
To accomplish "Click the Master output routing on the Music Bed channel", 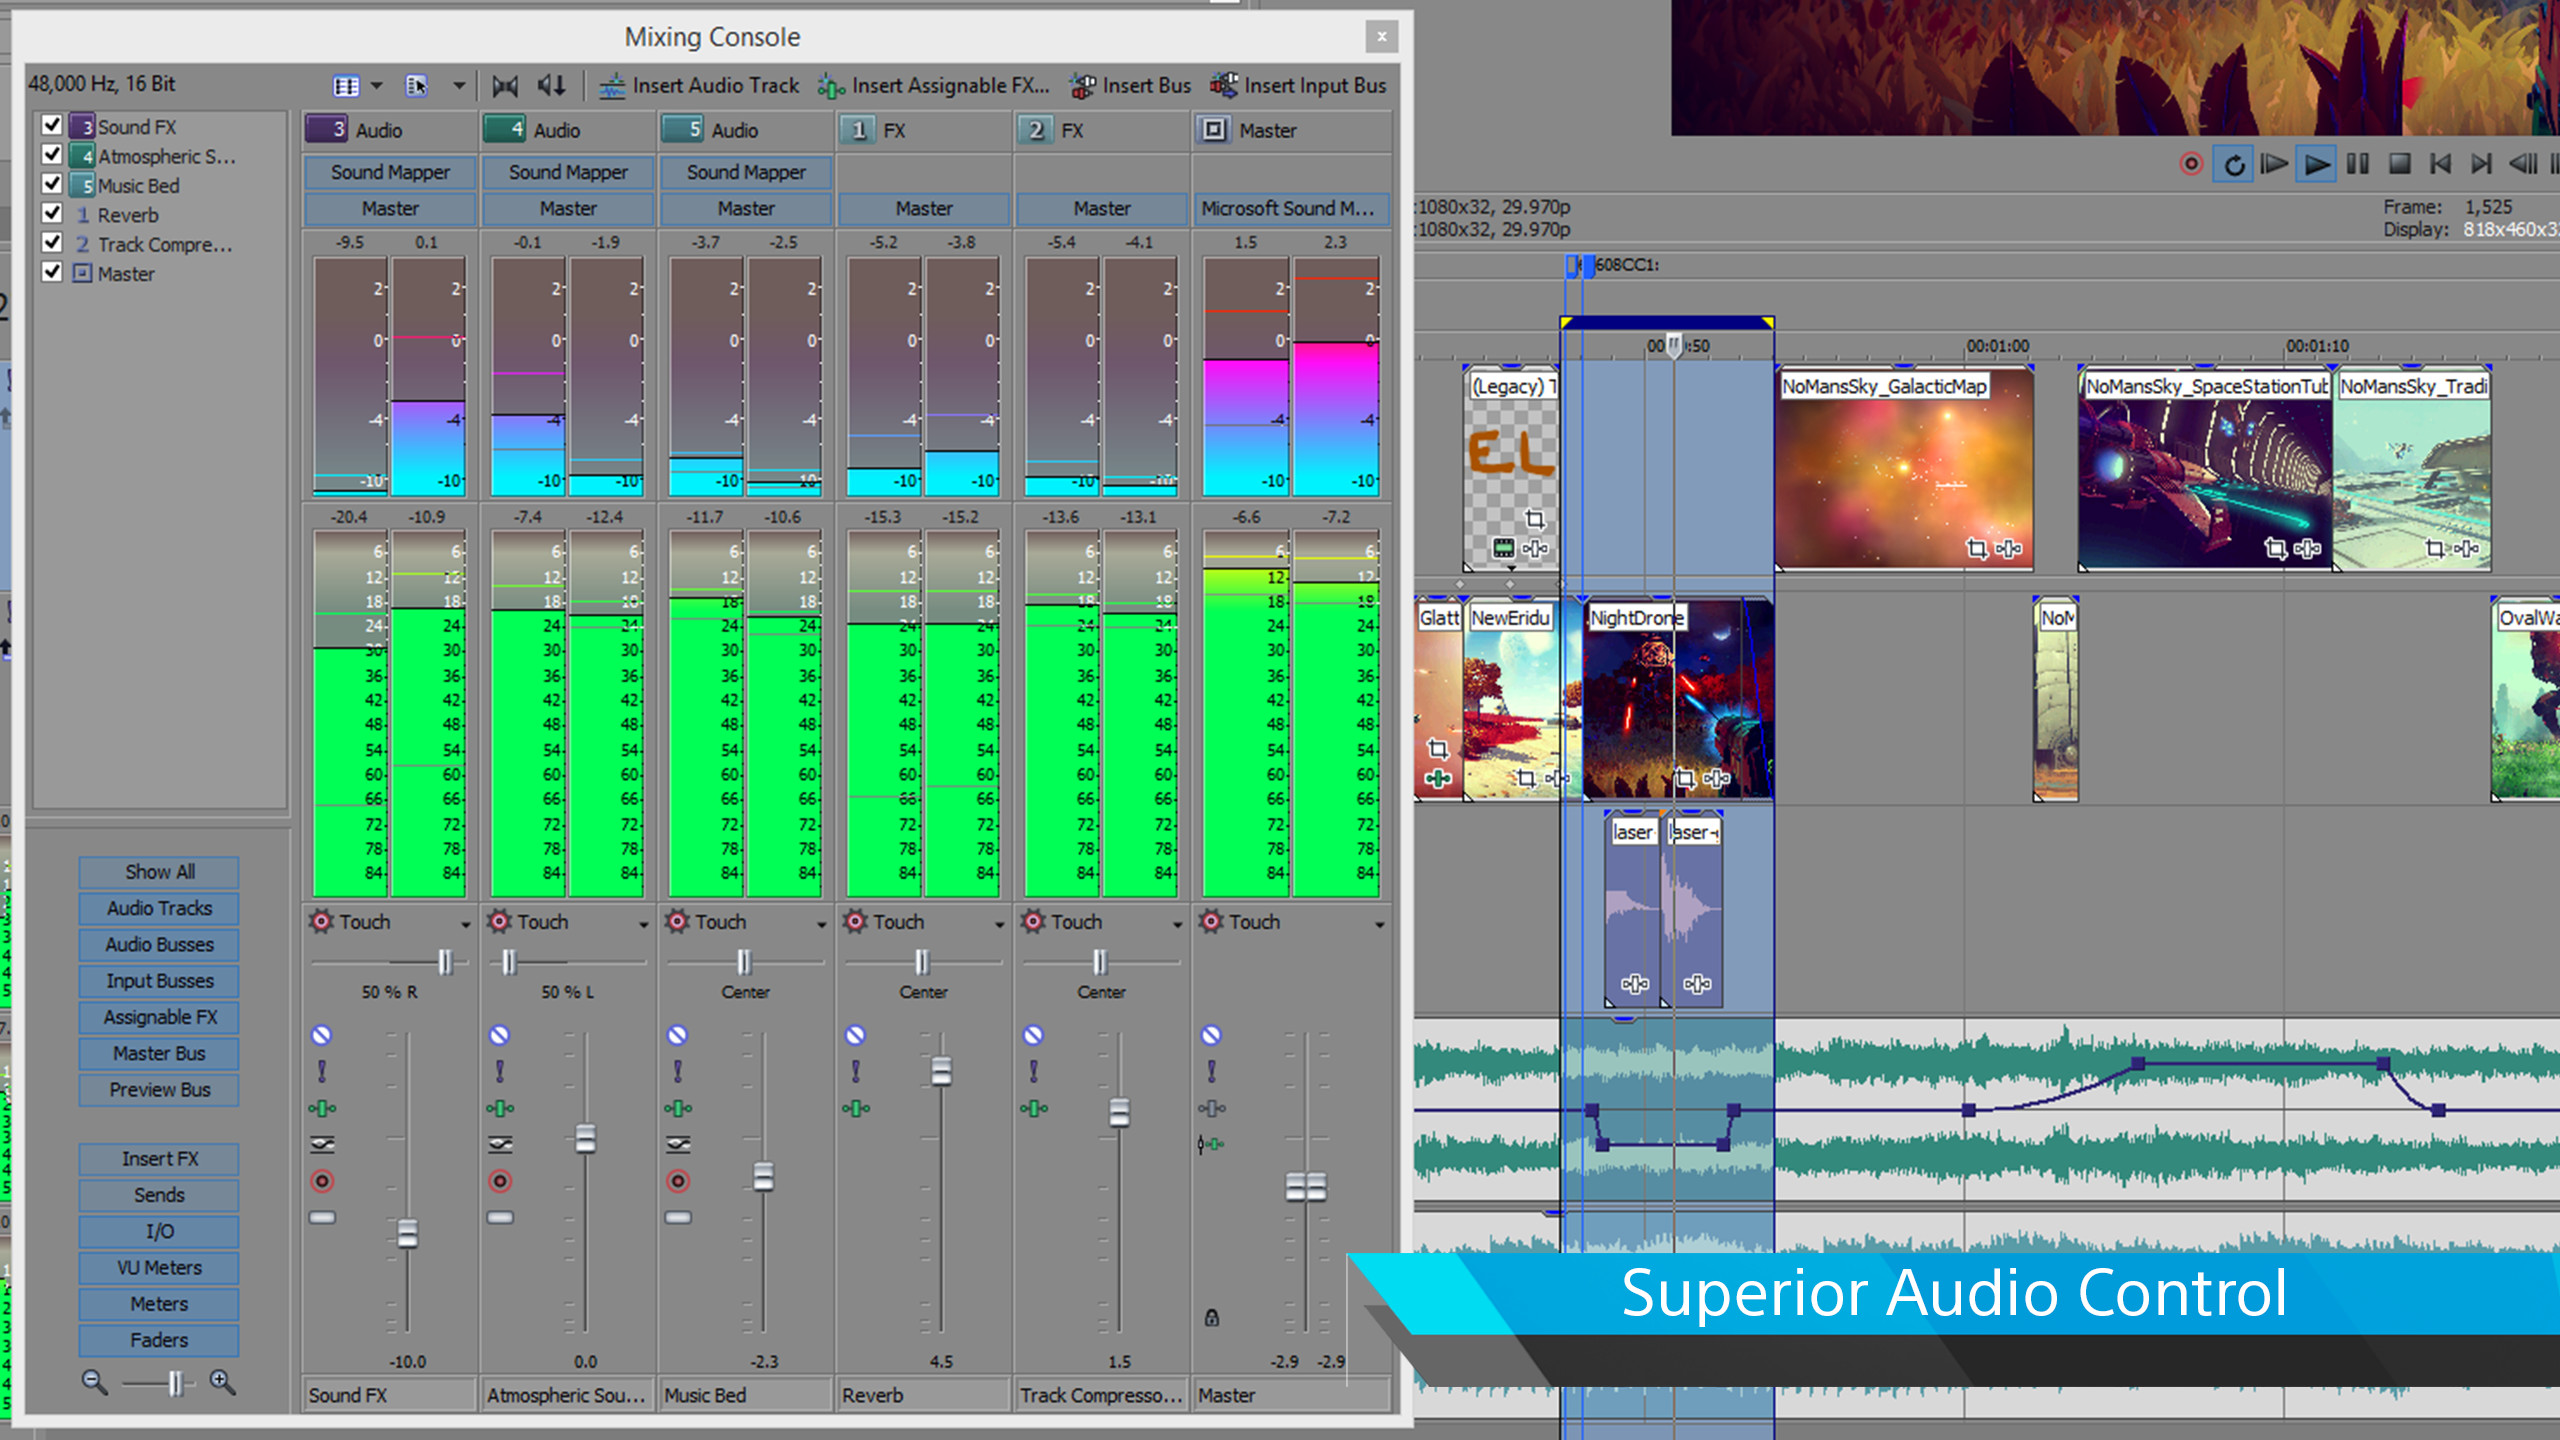I will [x=745, y=208].
